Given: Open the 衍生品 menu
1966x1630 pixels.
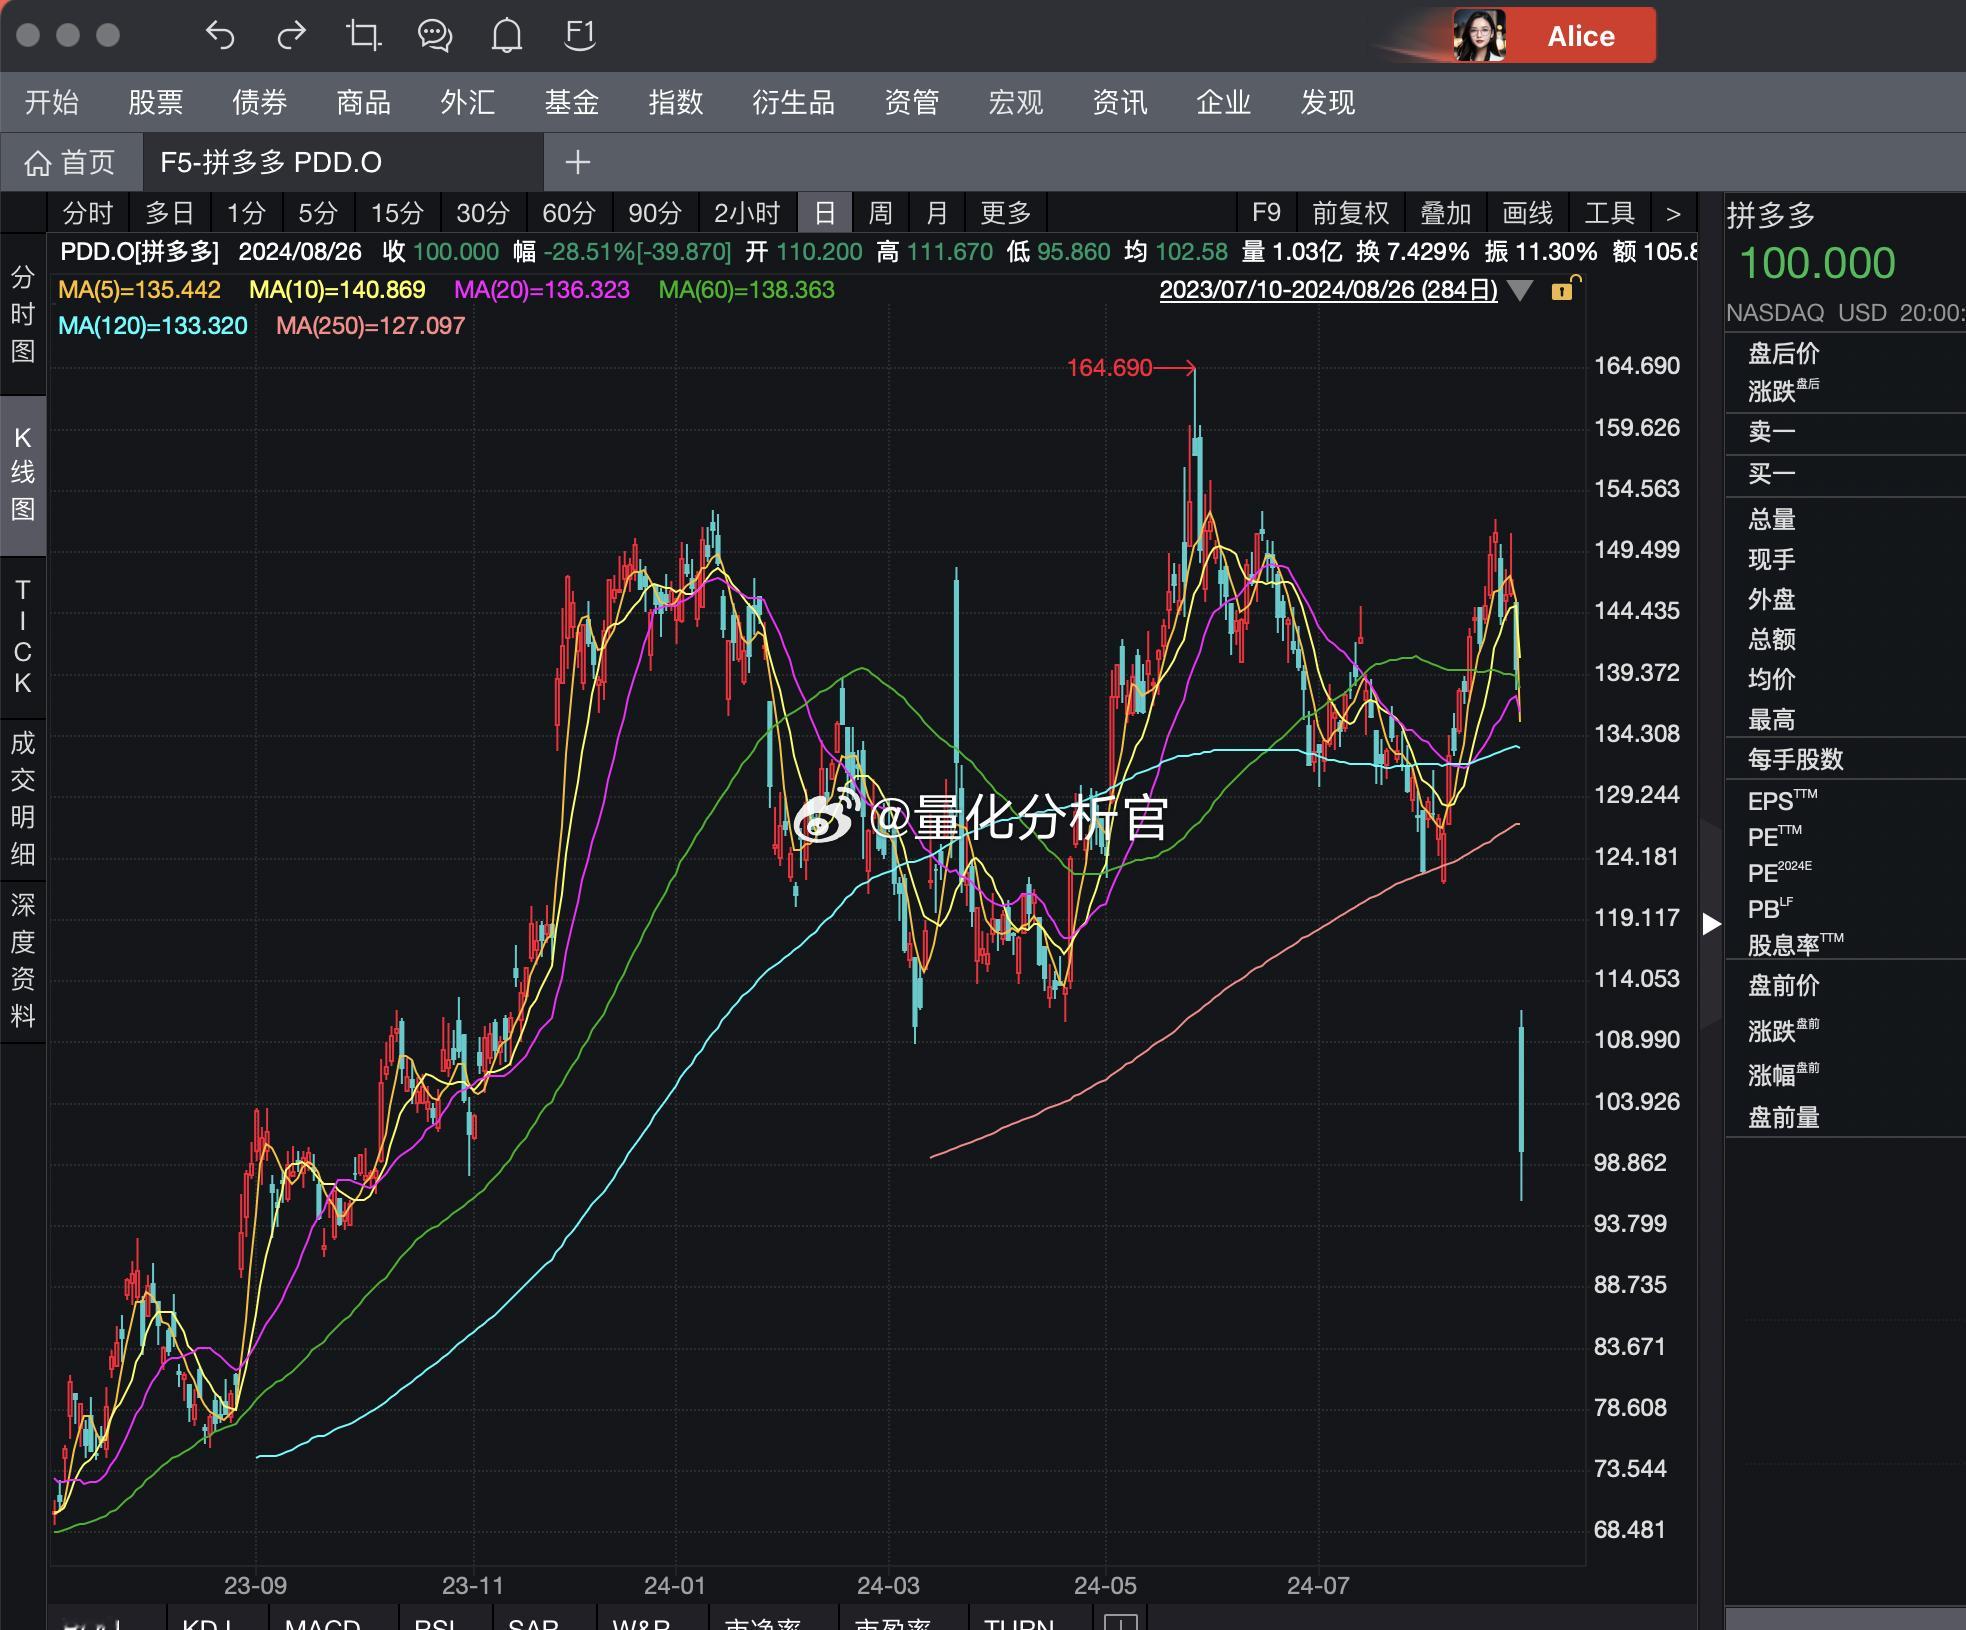Looking at the screenshot, I should tap(793, 102).
